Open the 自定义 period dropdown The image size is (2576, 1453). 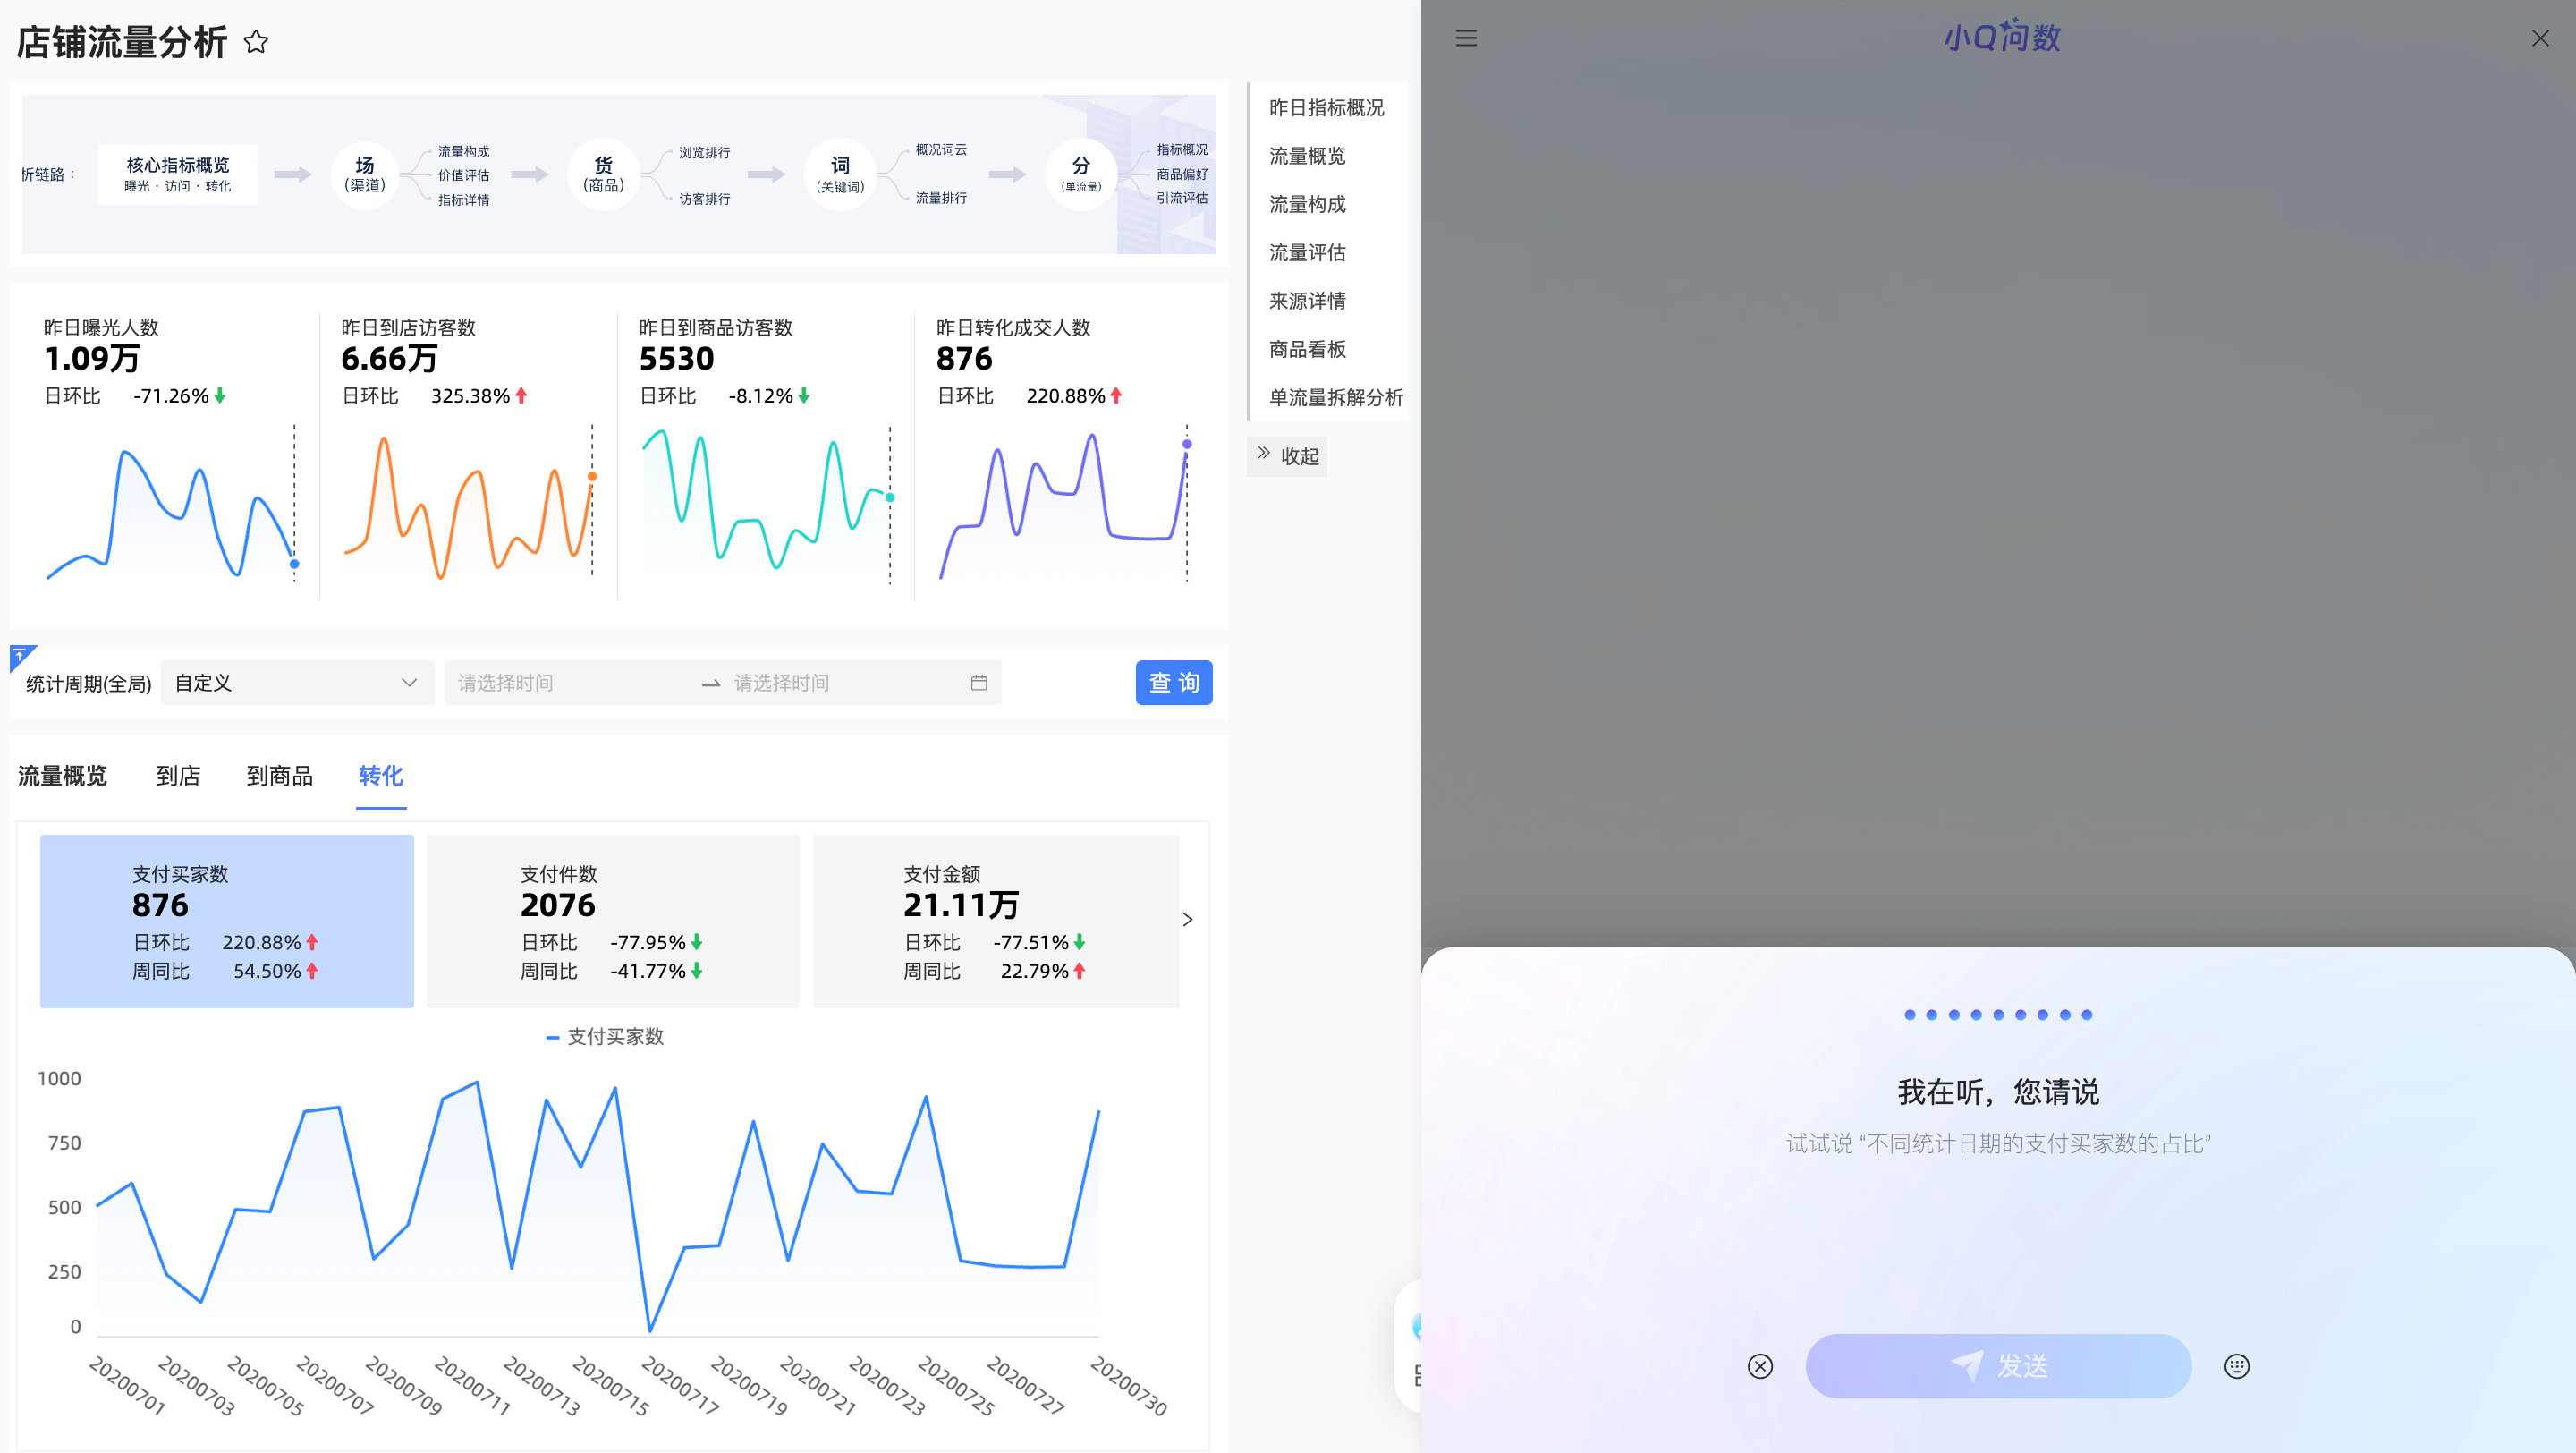click(x=296, y=683)
